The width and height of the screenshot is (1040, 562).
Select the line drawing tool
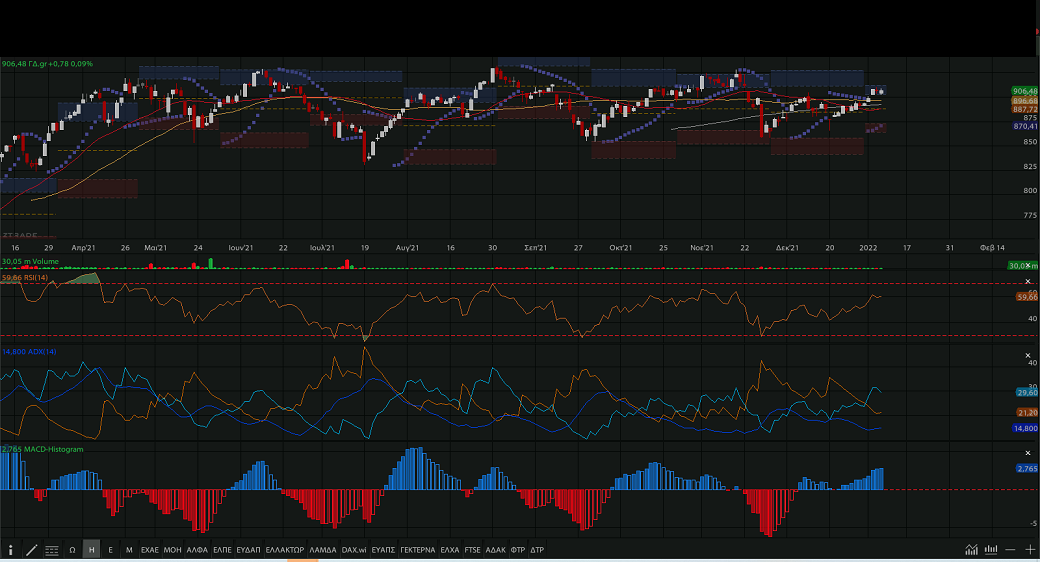[31, 550]
